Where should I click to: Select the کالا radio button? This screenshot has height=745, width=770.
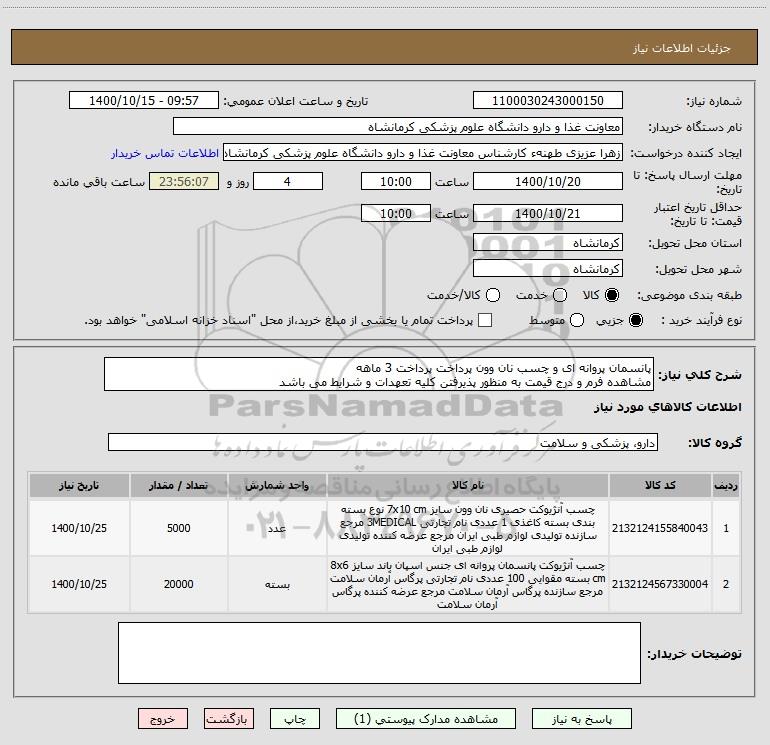point(612,295)
